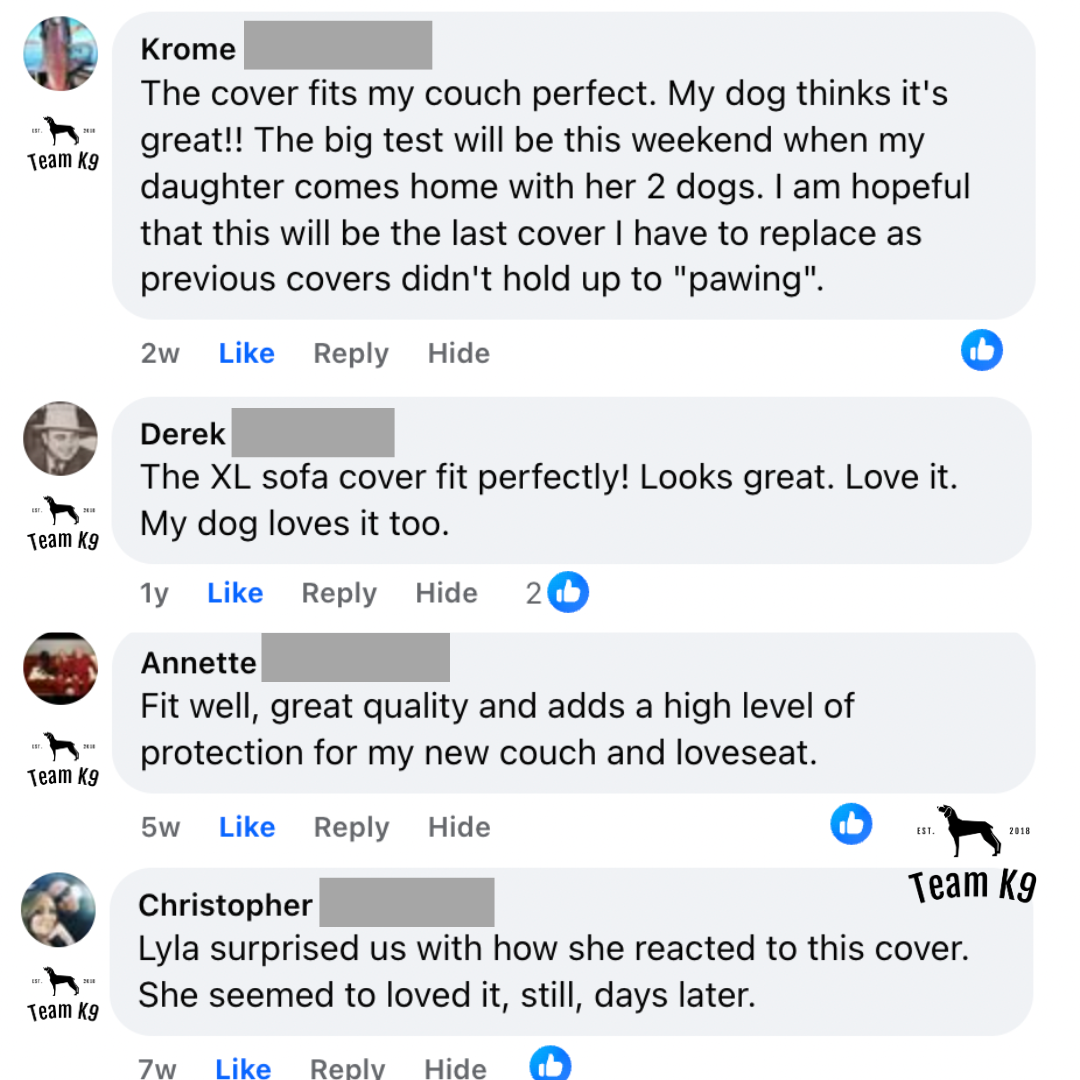The image size is (1080, 1080).
Task: Open Annette's profile picture
Action: pos(61,668)
